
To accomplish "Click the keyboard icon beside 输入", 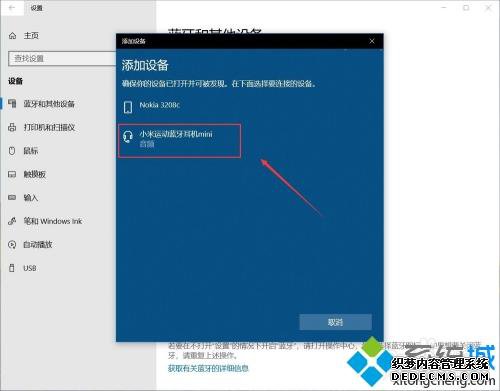I will (x=12, y=198).
